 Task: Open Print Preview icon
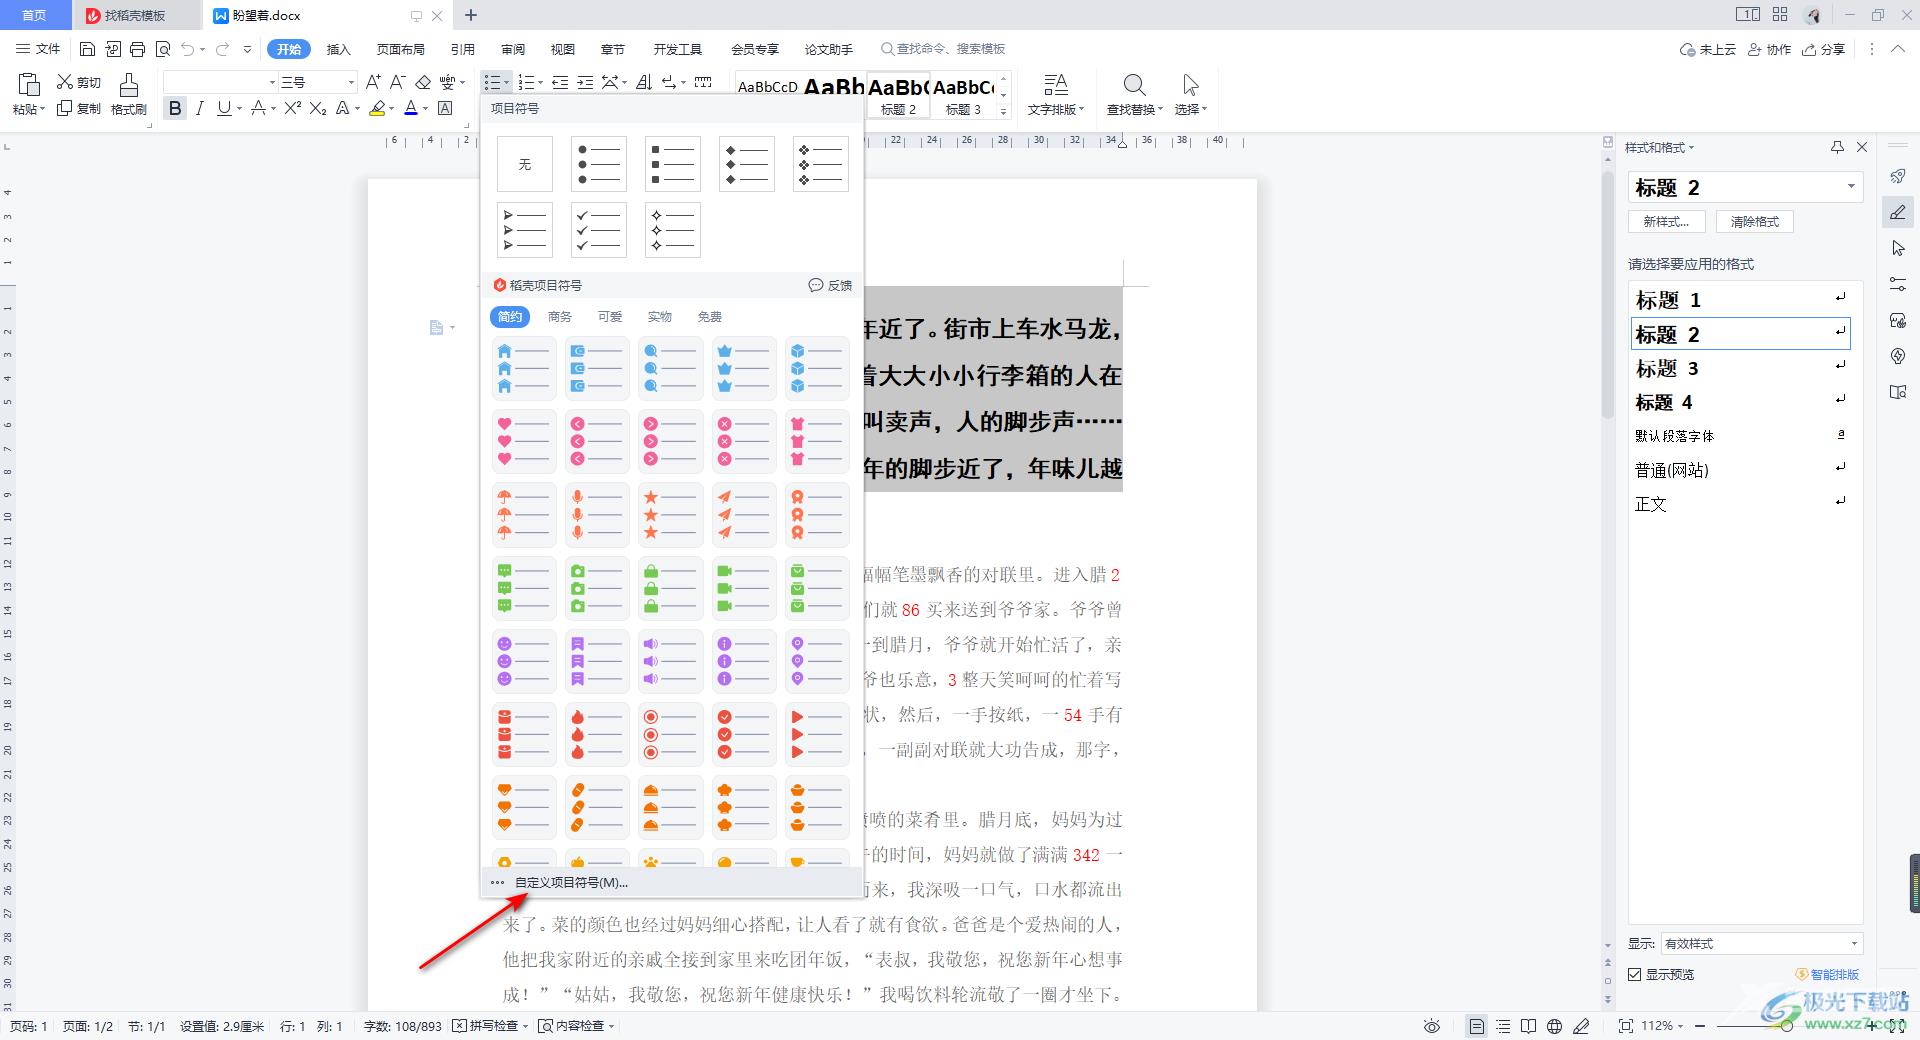(x=163, y=49)
